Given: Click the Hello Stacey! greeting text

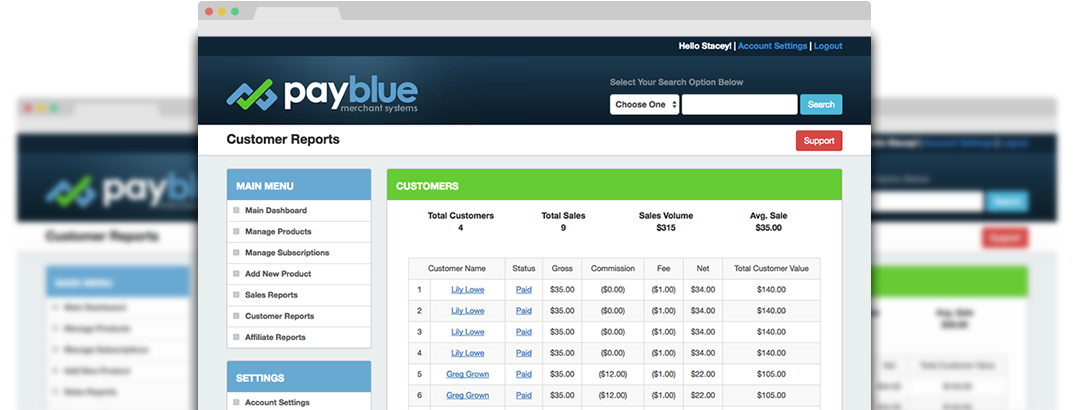Looking at the screenshot, I should (705, 46).
